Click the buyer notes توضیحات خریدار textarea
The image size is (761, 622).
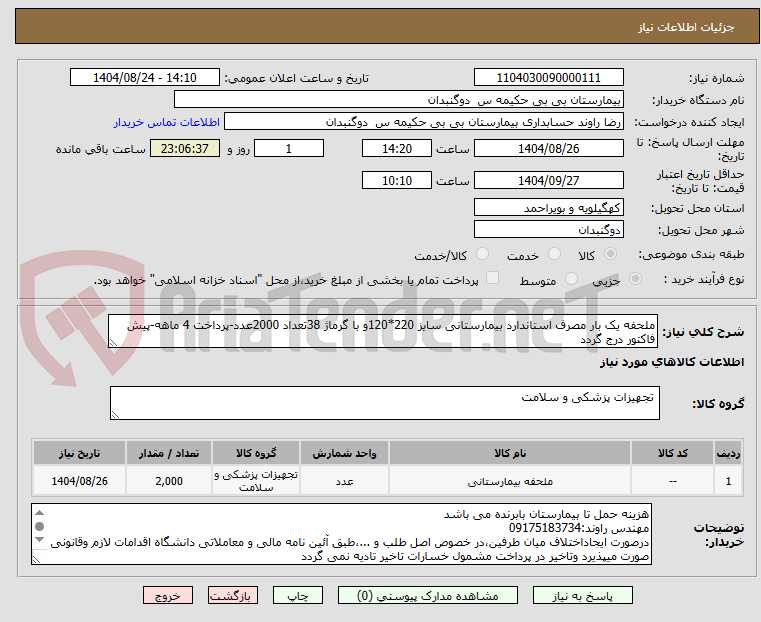(x=341, y=534)
